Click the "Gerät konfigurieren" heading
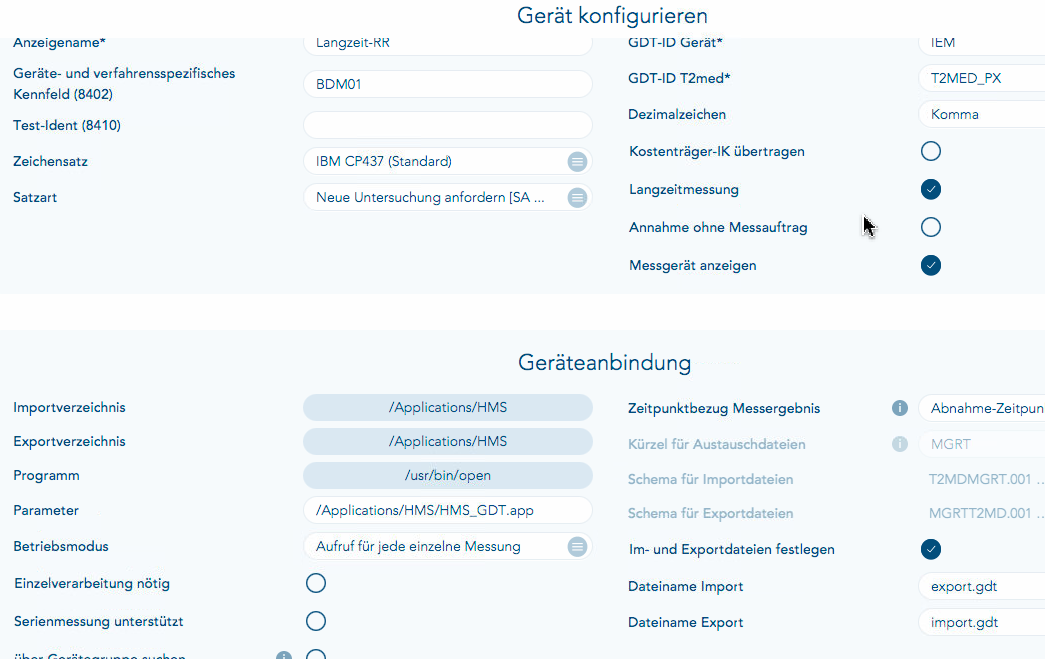This screenshot has height=659, width=1045. [x=612, y=15]
